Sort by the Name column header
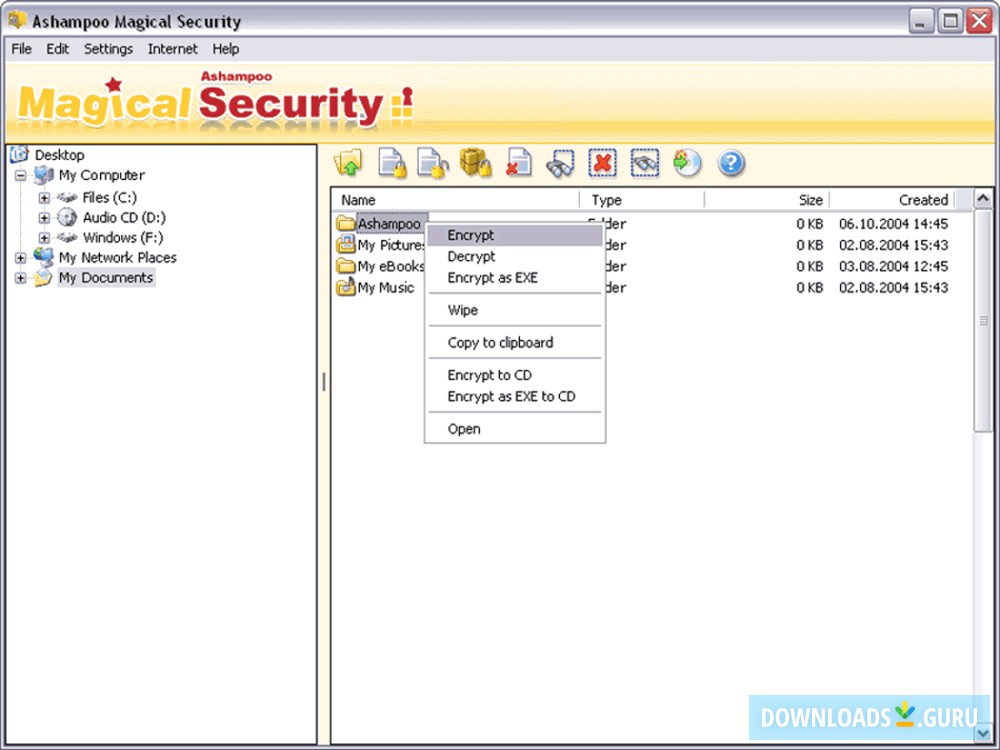 coord(455,200)
